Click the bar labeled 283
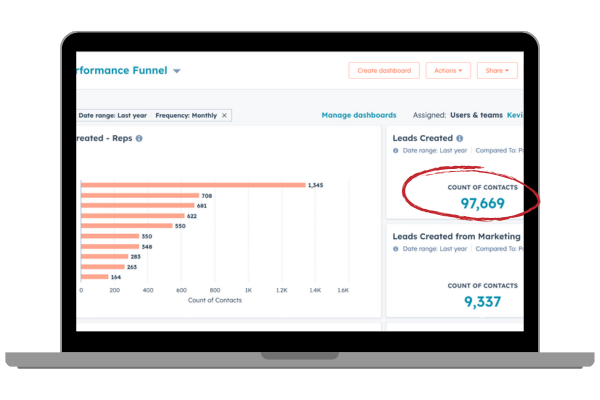This screenshot has height=400, width=600. tap(104, 256)
